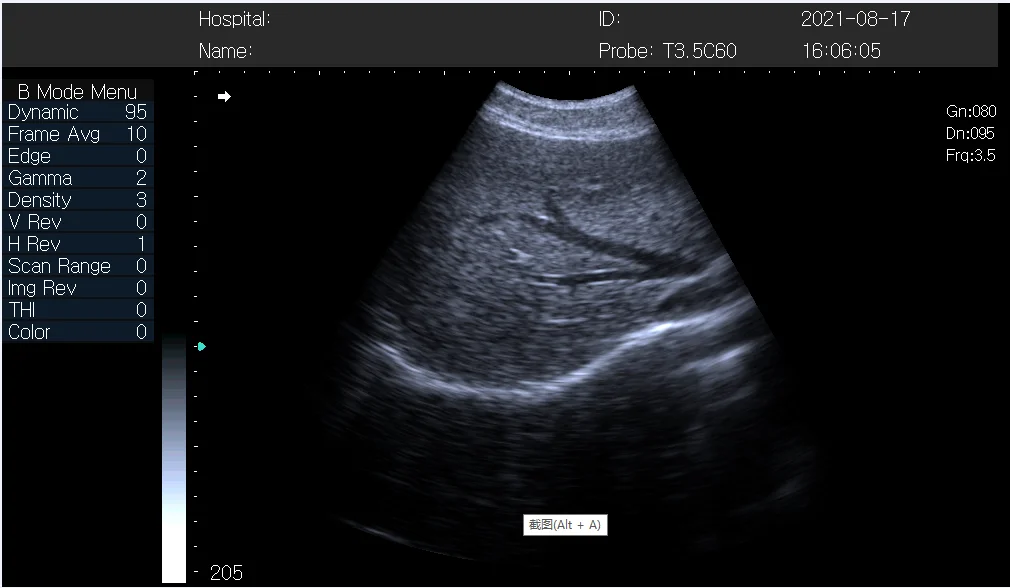The height and width of the screenshot is (588, 1010).
Task: Click the Dn:095 dynamic readout
Action: (970, 133)
